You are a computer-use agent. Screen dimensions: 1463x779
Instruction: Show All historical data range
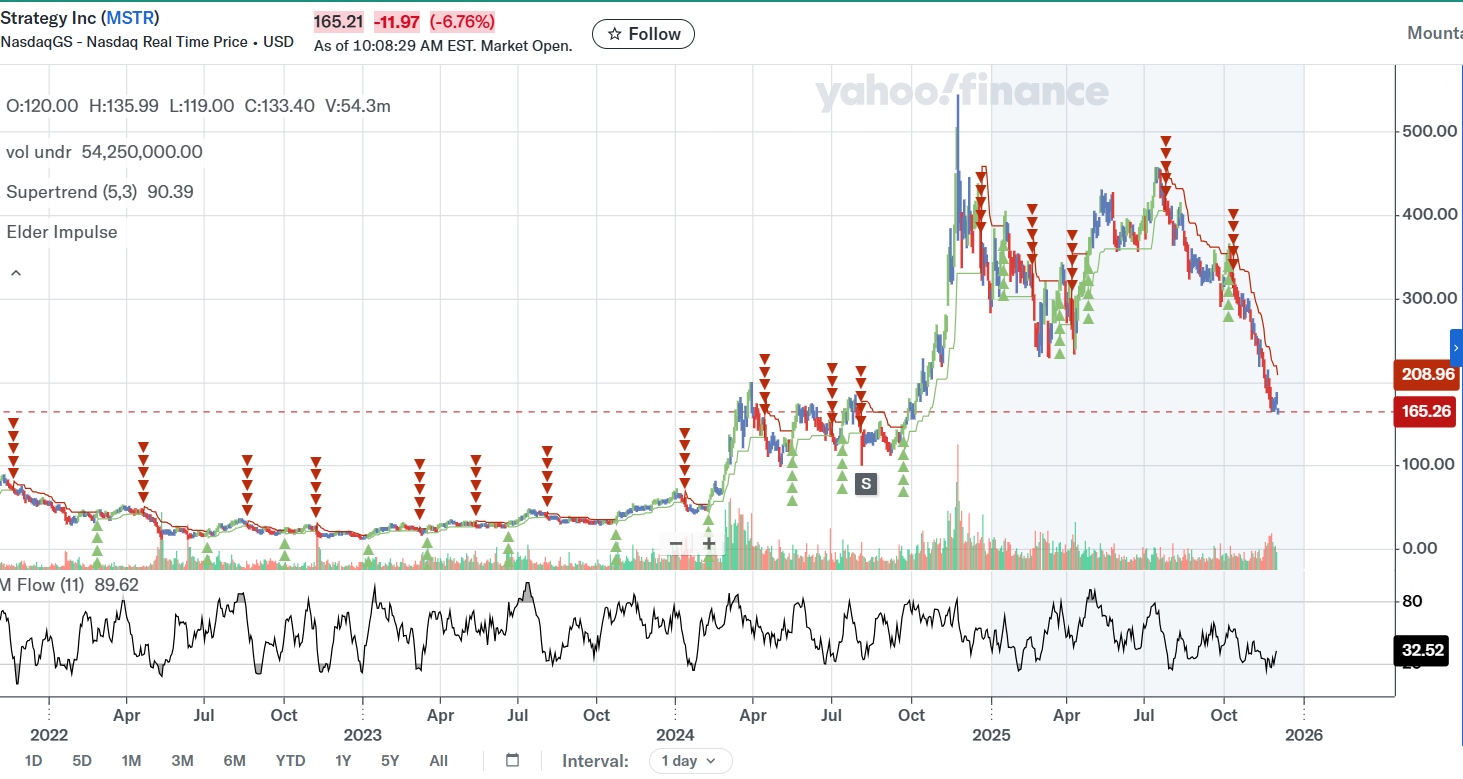pos(438,761)
